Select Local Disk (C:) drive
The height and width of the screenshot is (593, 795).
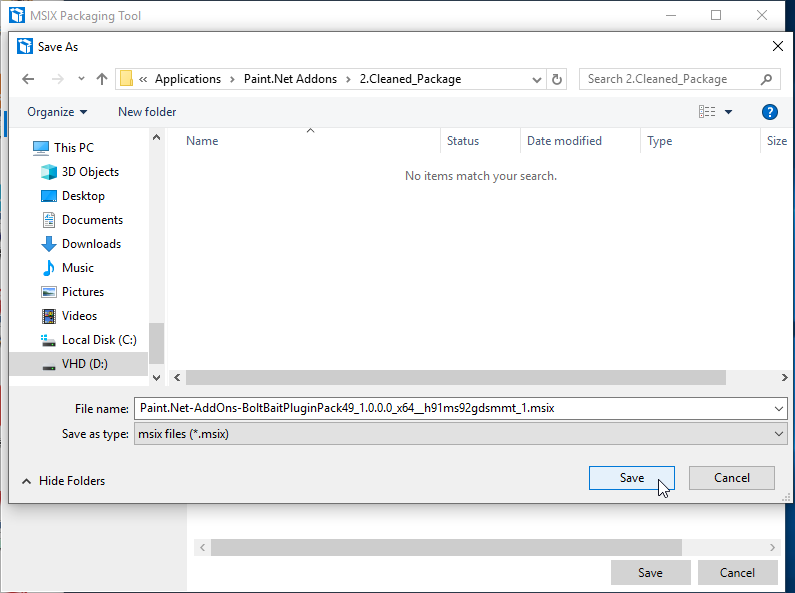[98, 340]
